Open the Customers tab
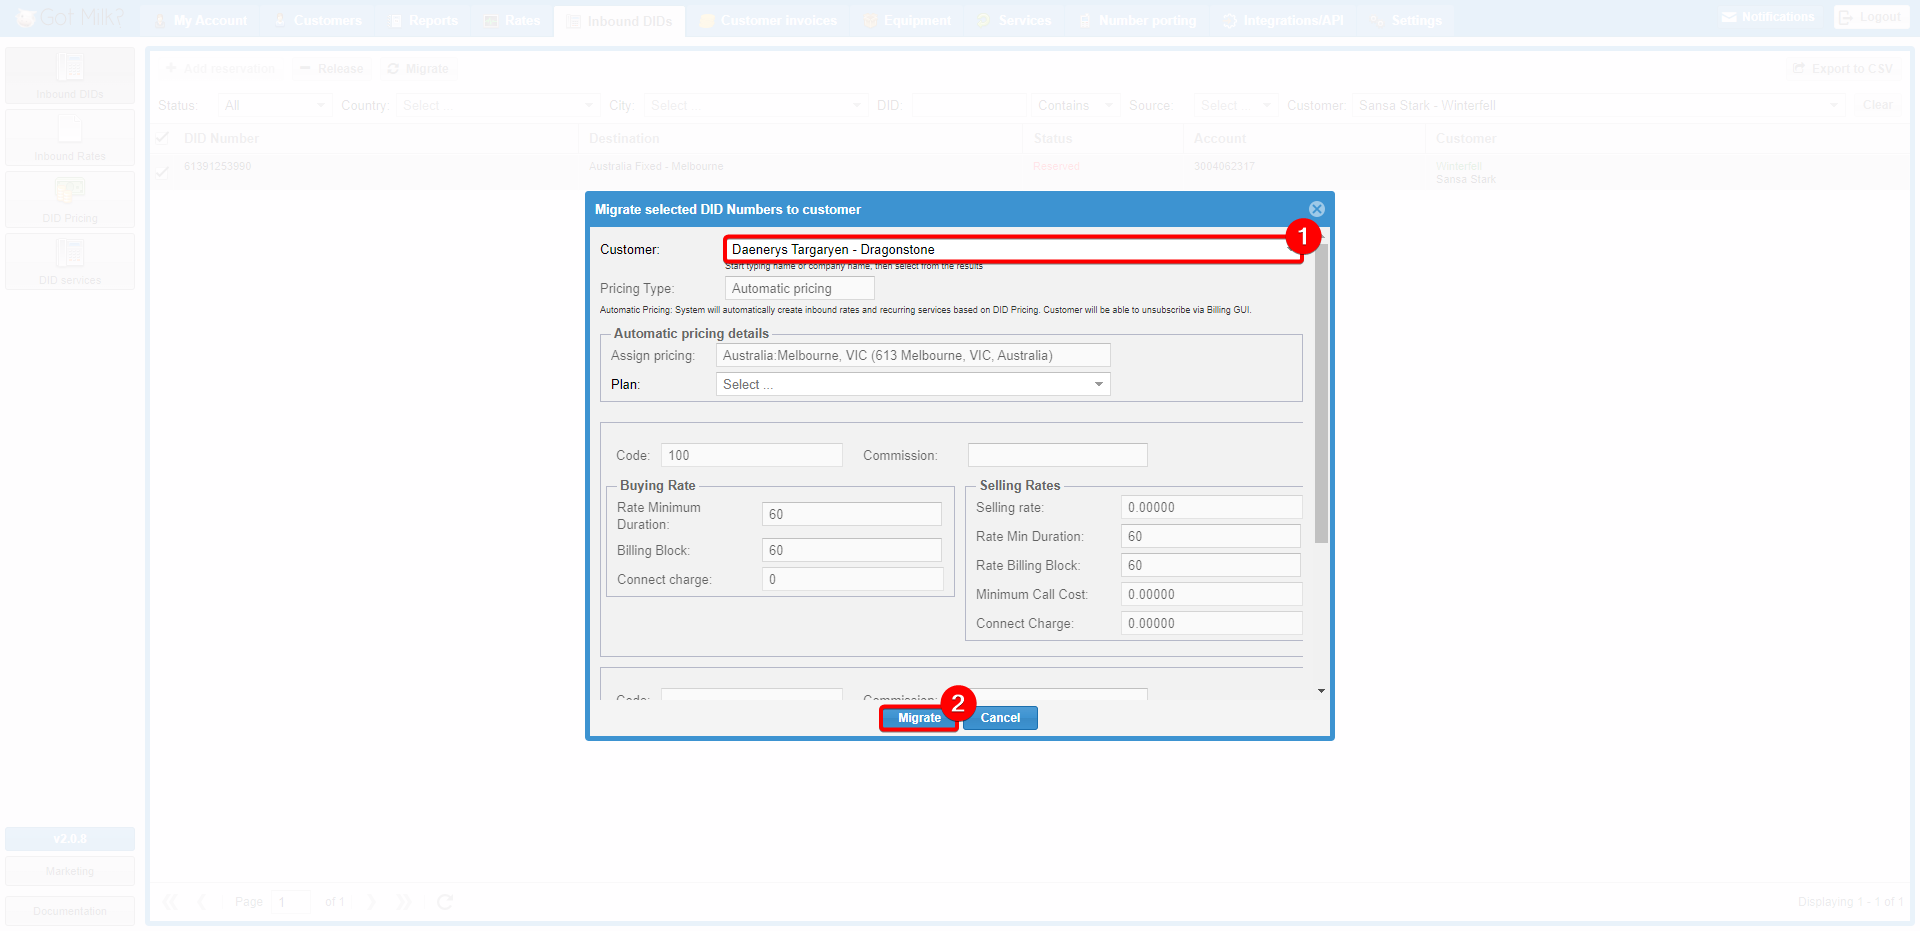 [318, 20]
